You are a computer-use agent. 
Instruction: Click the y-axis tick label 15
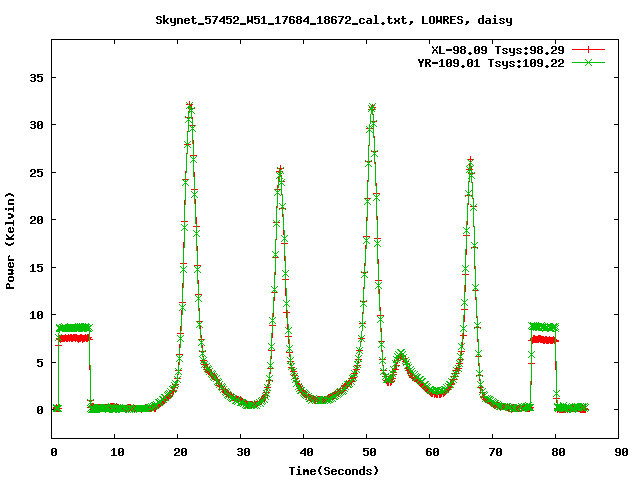click(x=36, y=268)
